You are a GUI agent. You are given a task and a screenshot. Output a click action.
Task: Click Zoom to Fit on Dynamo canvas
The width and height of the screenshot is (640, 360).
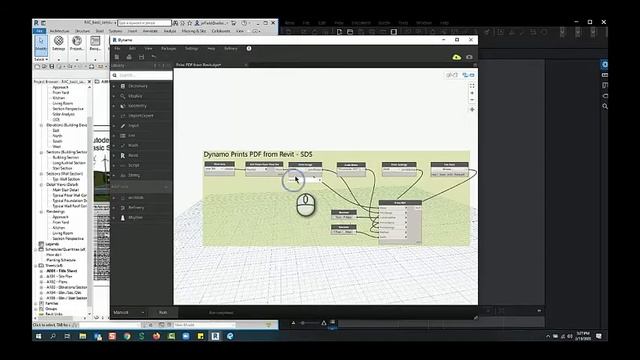pyautogui.click(x=472, y=86)
